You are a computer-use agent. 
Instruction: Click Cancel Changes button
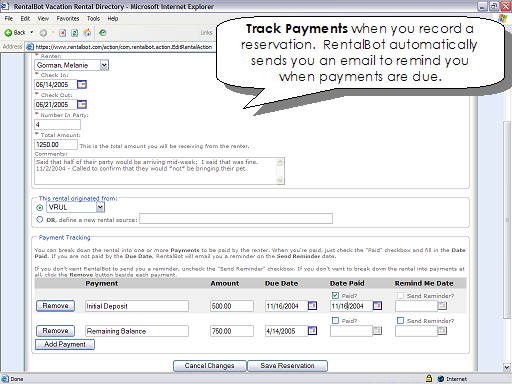(210, 366)
